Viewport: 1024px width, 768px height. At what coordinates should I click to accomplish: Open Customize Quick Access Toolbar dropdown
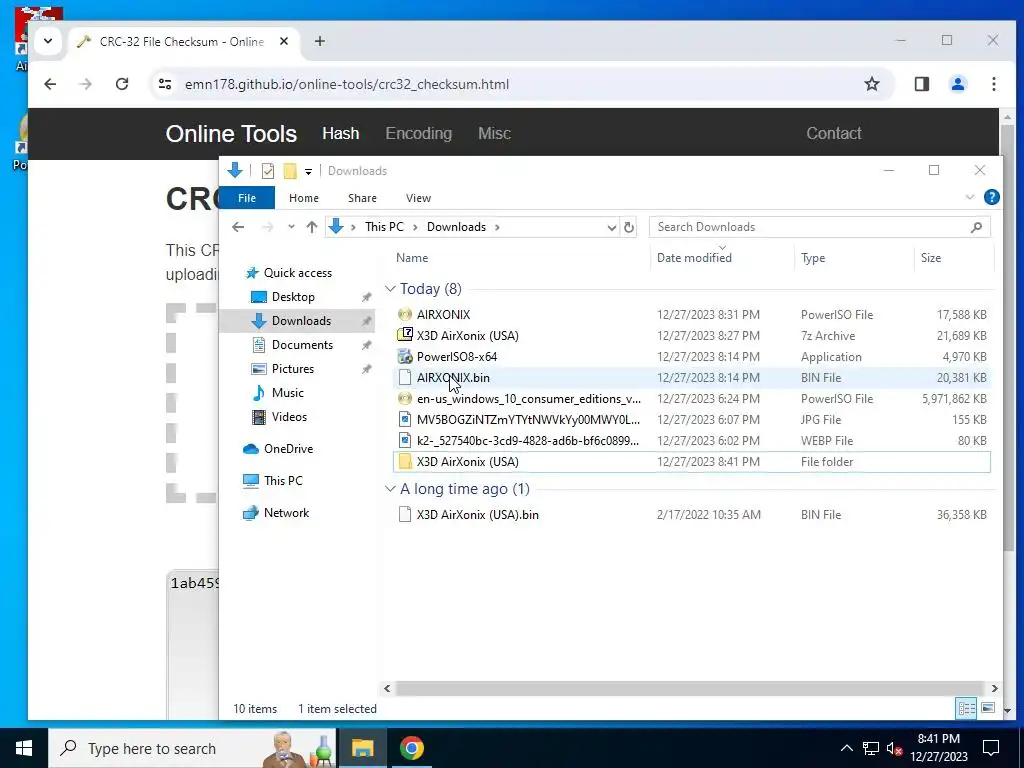click(308, 172)
